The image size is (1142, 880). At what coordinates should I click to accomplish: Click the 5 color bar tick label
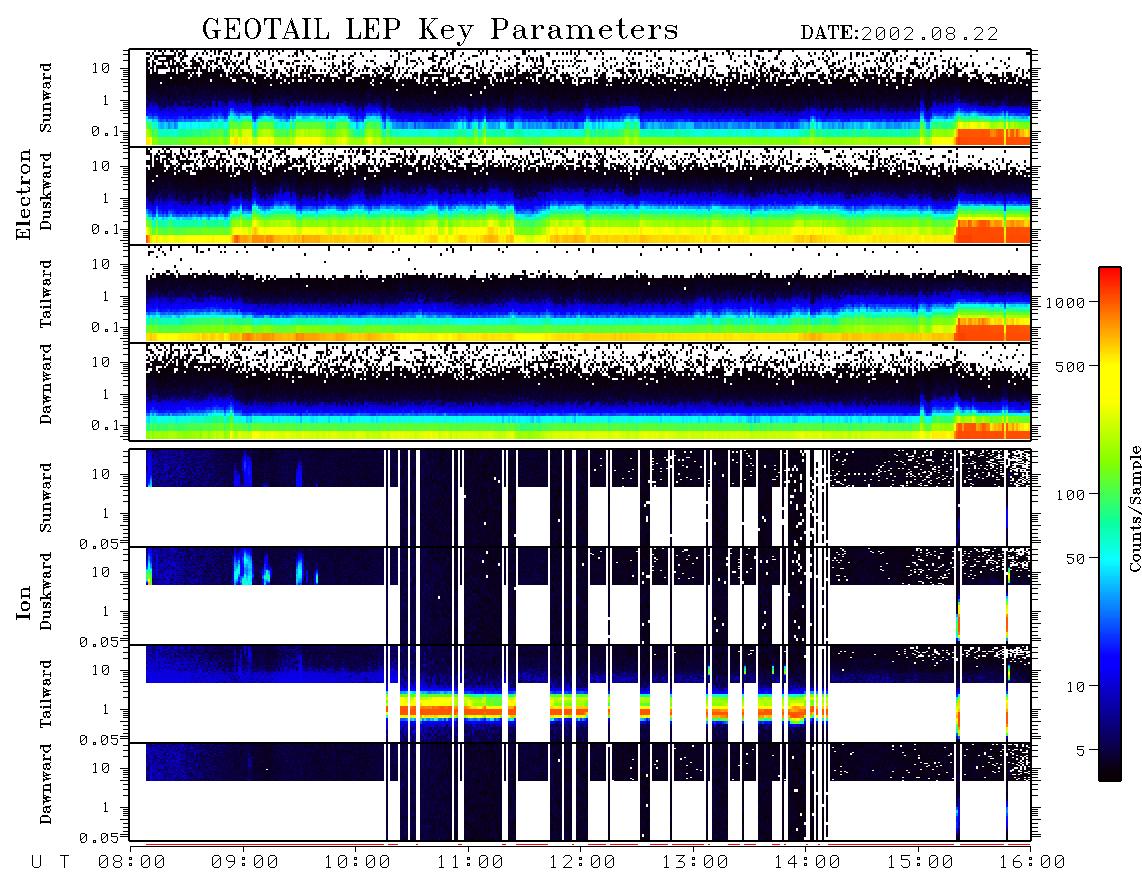point(1081,751)
